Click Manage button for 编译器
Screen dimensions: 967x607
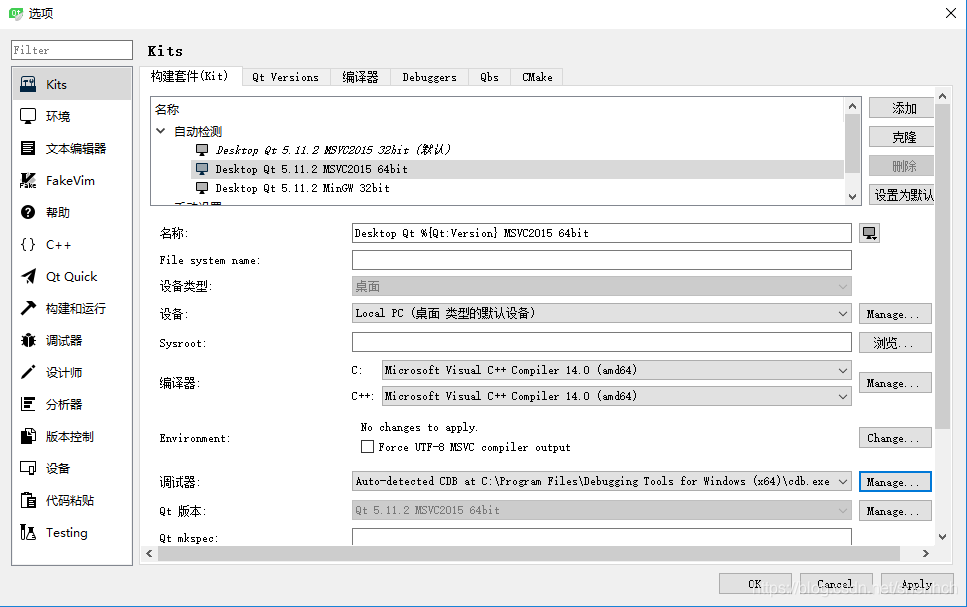895,383
